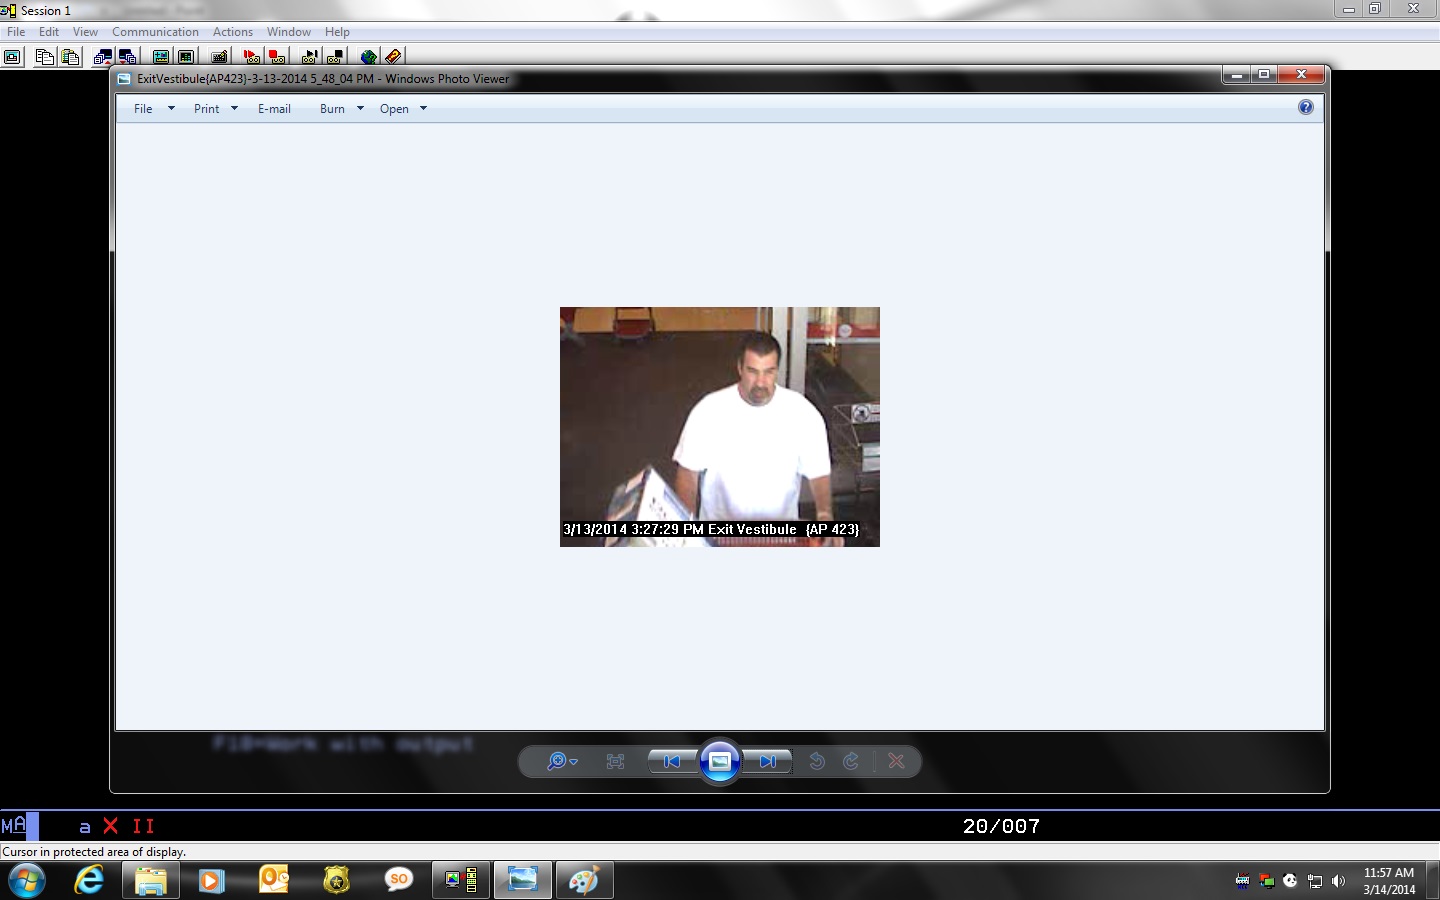Go to previous photo in Photo Viewer

point(672,761)
